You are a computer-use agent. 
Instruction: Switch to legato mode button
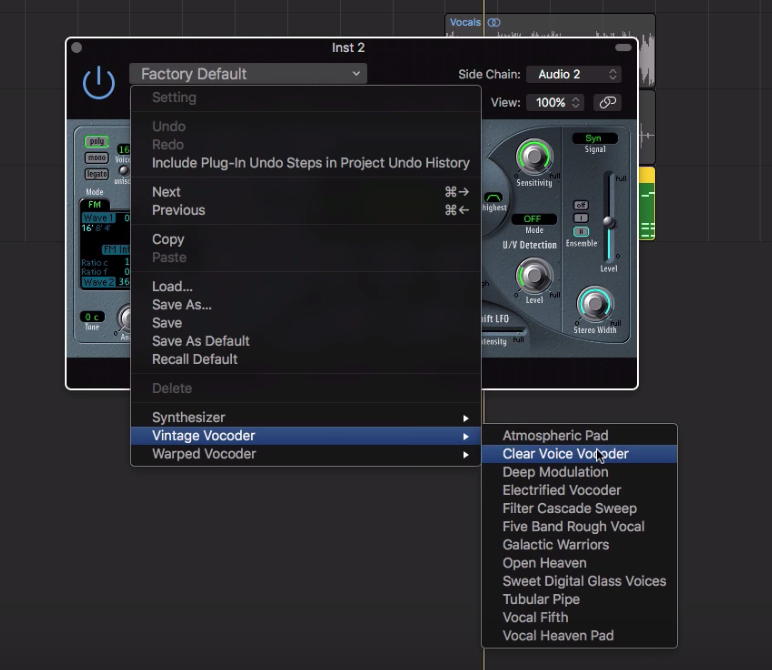96,174
